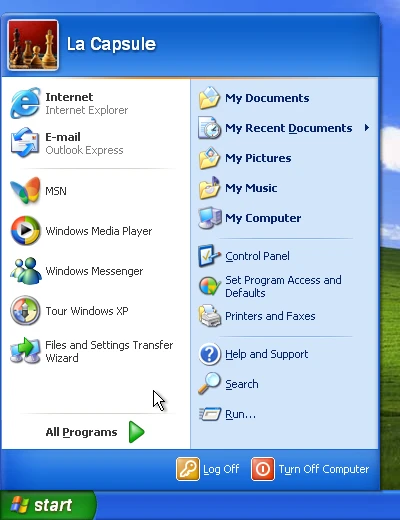This screenshot has height=520, width=400.
Task: Open Set Program Access and Defaults text
Action: click(x=283, y=286)
